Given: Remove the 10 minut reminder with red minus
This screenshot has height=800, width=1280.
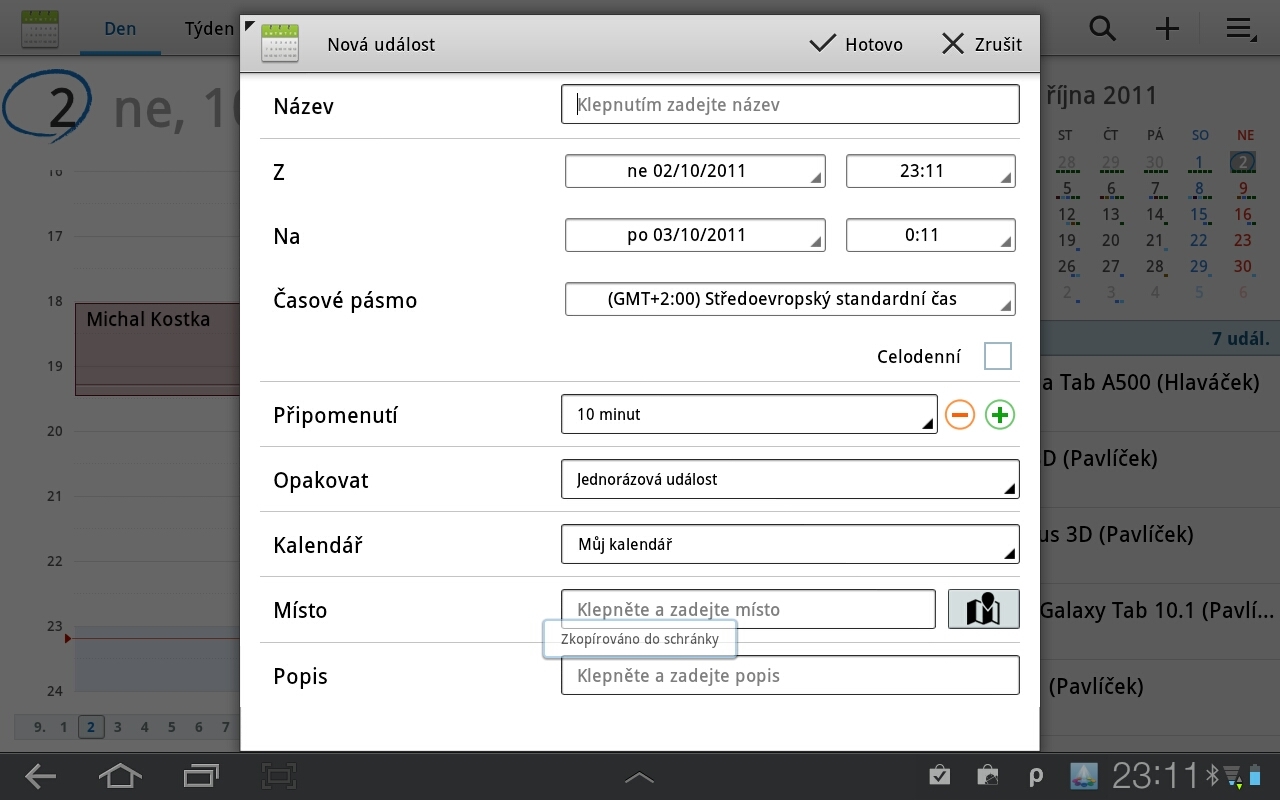Looking at the screenshot, I should (959, 414).
